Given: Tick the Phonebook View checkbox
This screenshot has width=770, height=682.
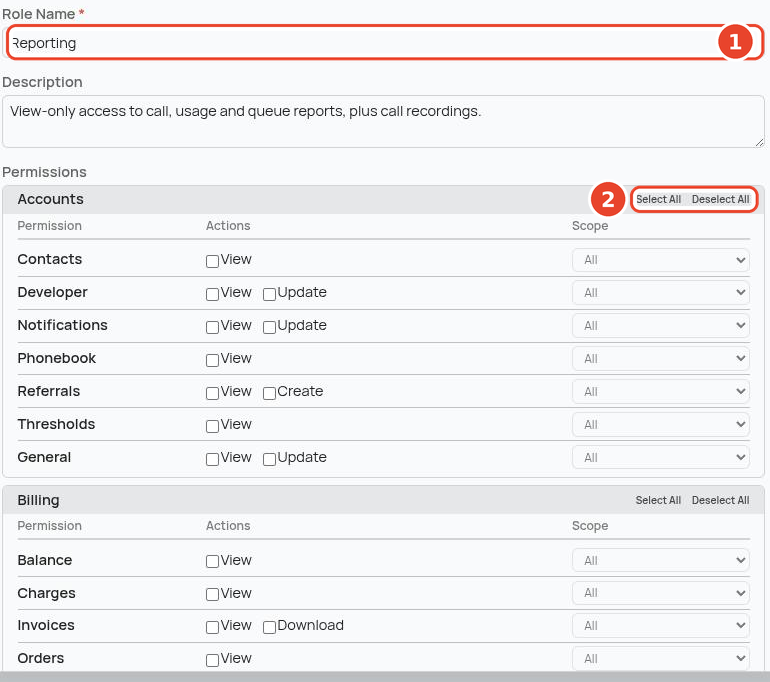Looking at the screenshot, I should (212, 359).
